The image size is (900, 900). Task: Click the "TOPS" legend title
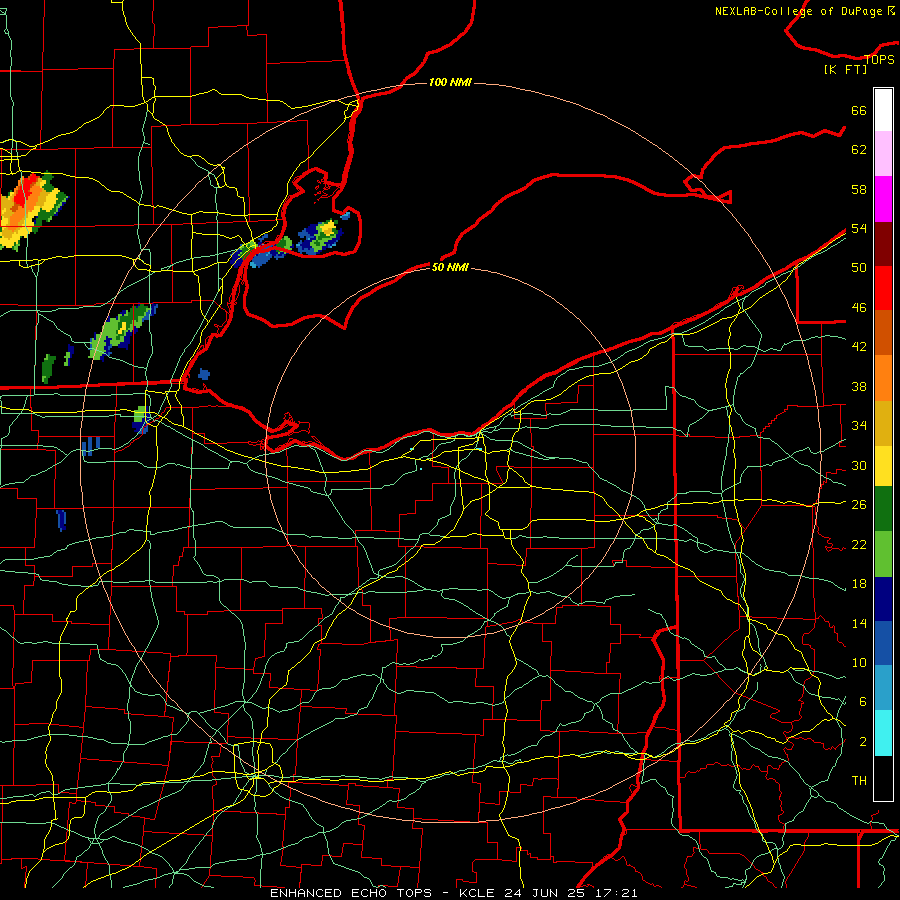tap(879, 59)
